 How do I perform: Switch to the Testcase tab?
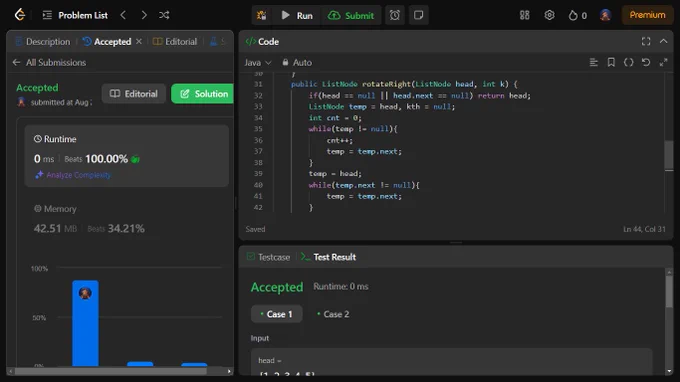pyautogui.click(x=268, y=257)
